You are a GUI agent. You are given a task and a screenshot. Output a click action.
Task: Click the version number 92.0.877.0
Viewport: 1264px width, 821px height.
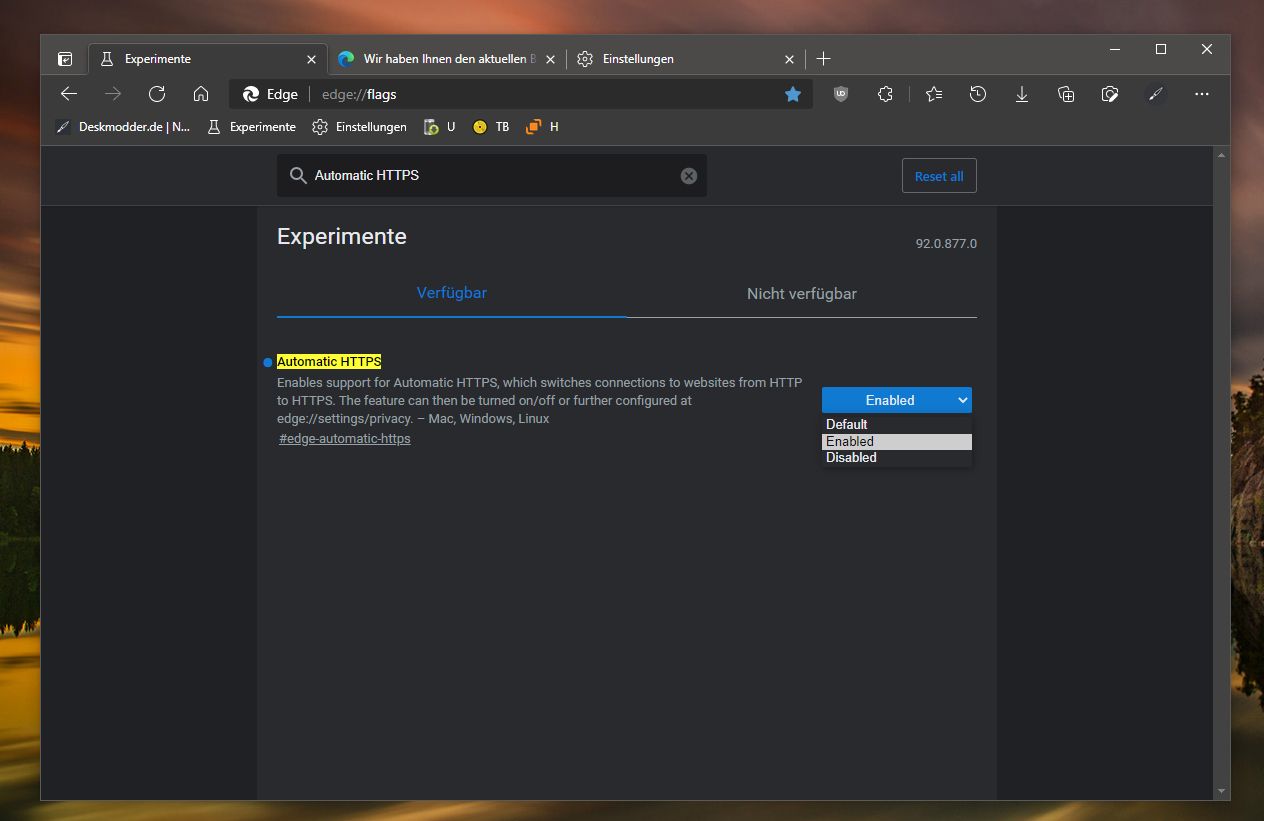point(946,243)
